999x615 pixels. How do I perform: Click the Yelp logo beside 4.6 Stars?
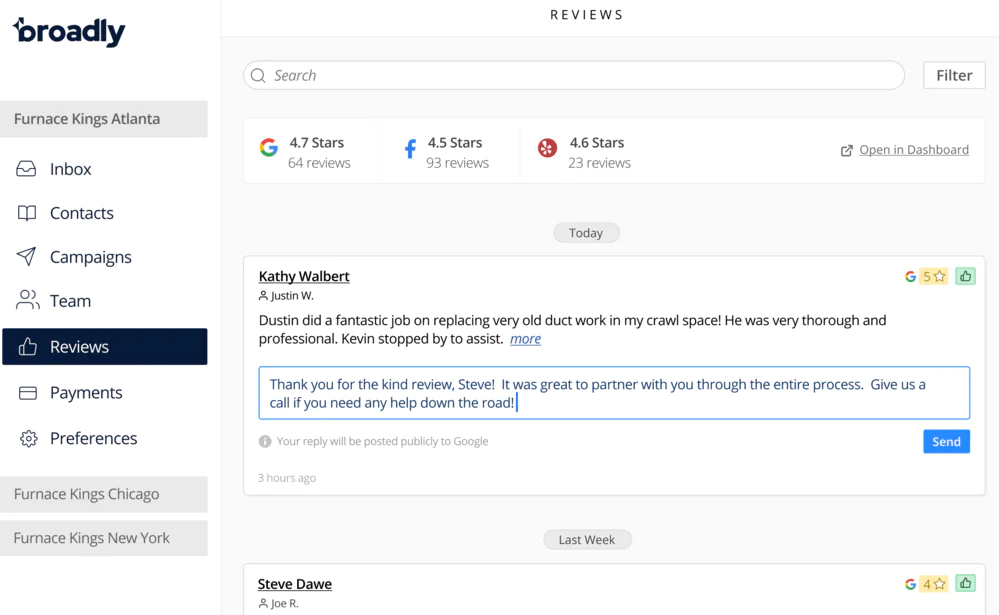point(547,148)
